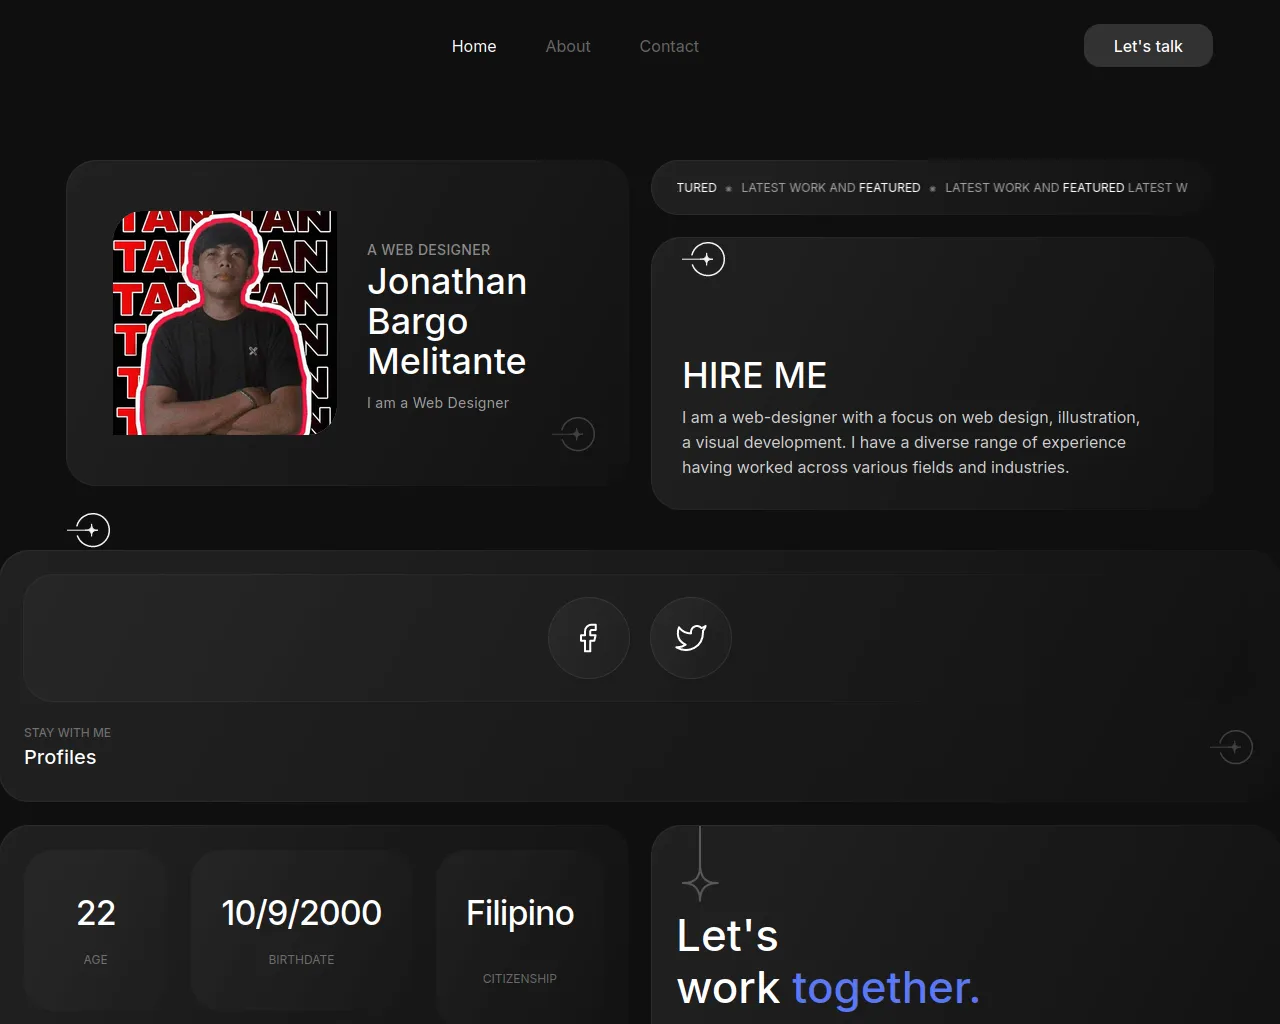Click the arrow icon below the hero card

point(89,530)
